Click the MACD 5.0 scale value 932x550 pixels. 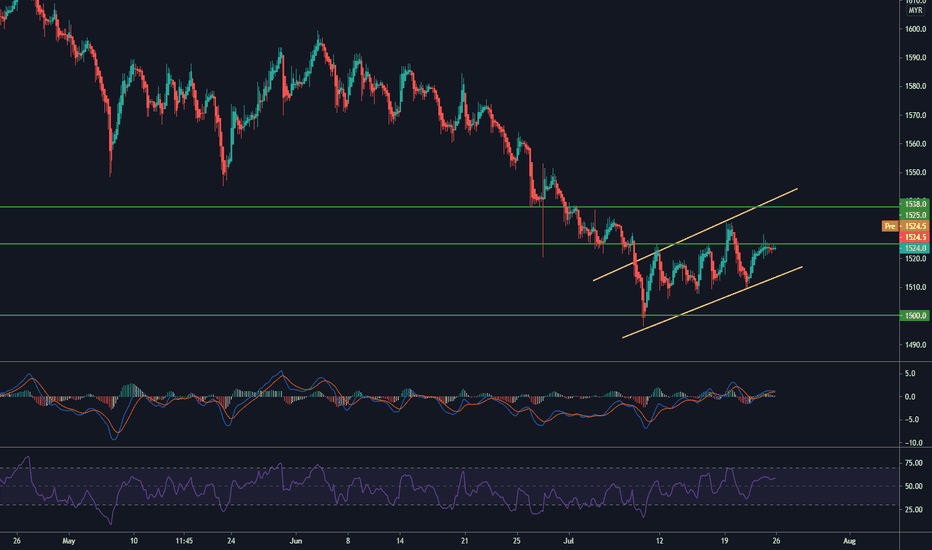coord(910,374)
